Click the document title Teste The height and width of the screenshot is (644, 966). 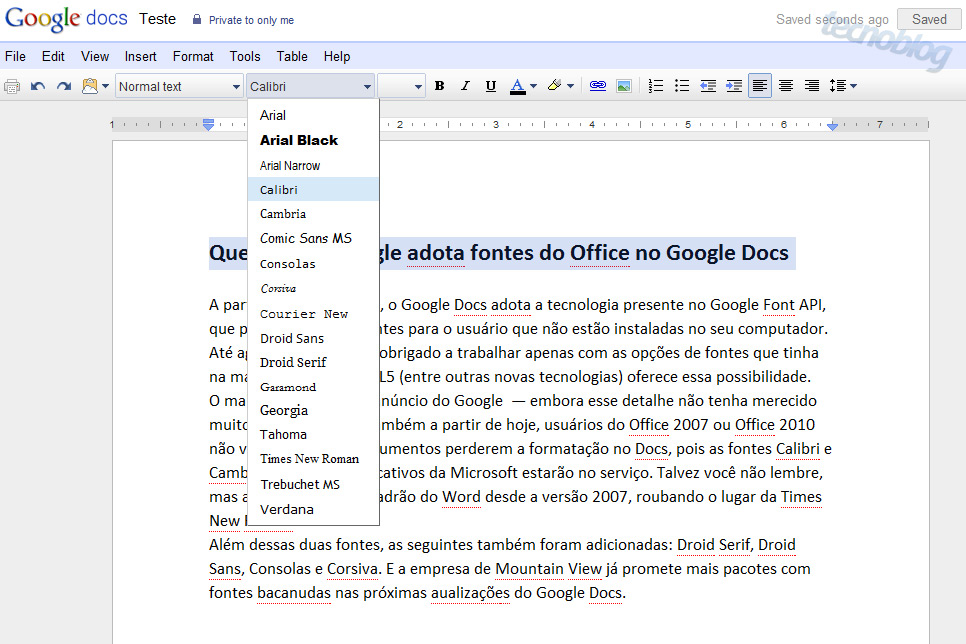coord(157,19)
